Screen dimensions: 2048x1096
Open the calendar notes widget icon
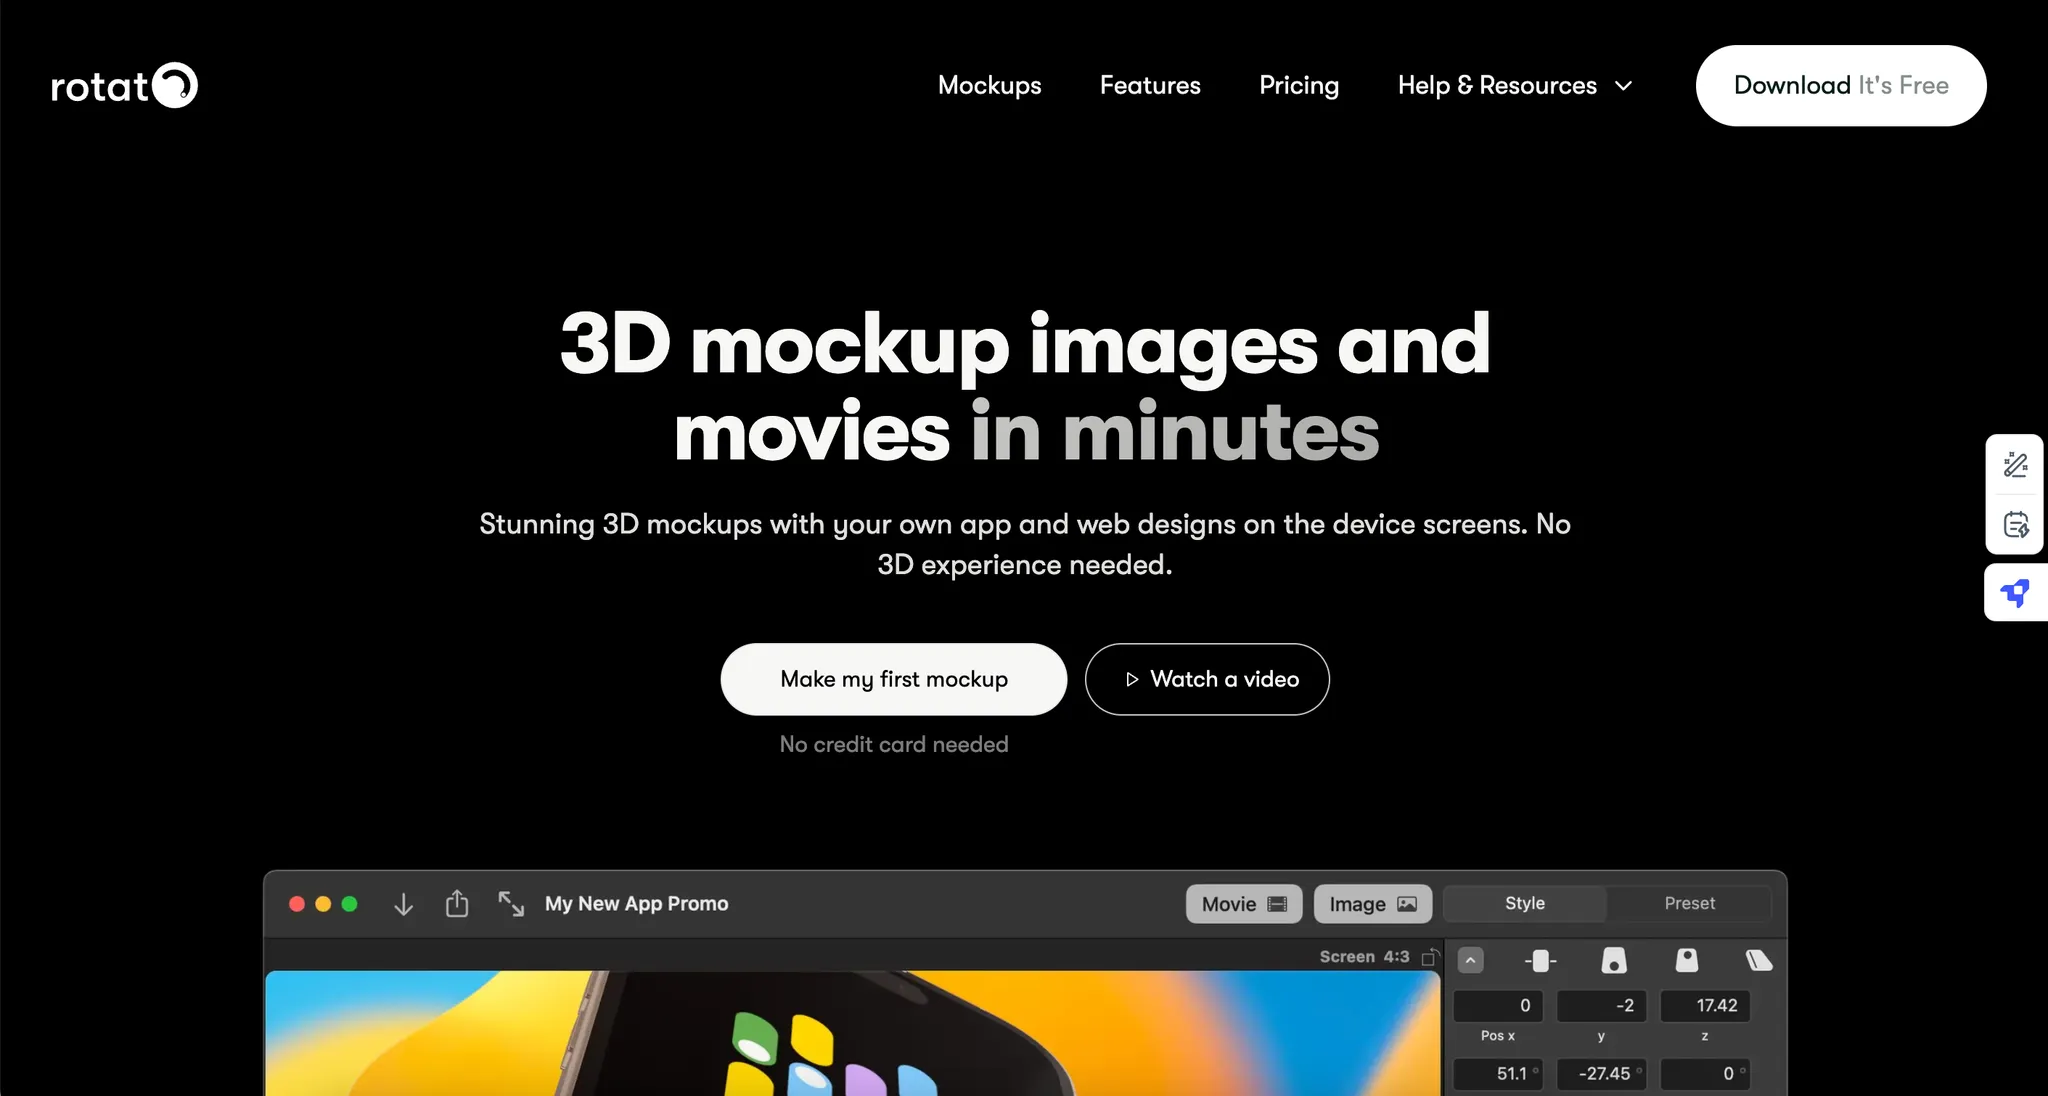[2016, 524]
